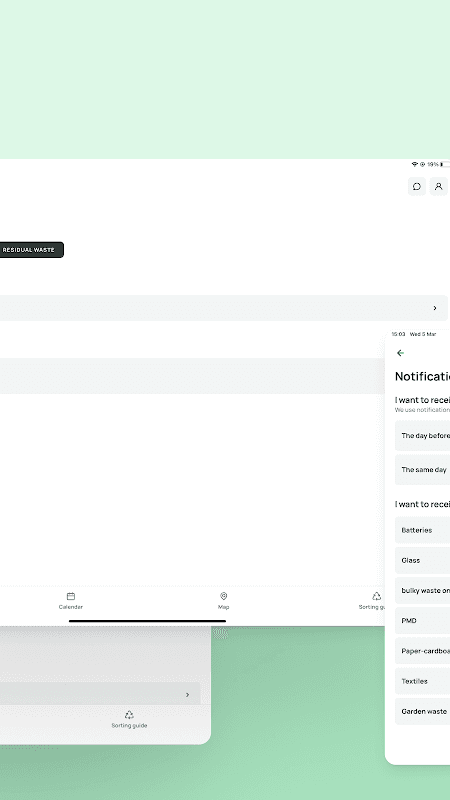Open Sorting guide tab in lower window
Image resolution: width=450 pixels, height=800 pixels.
tap(129, 719)
